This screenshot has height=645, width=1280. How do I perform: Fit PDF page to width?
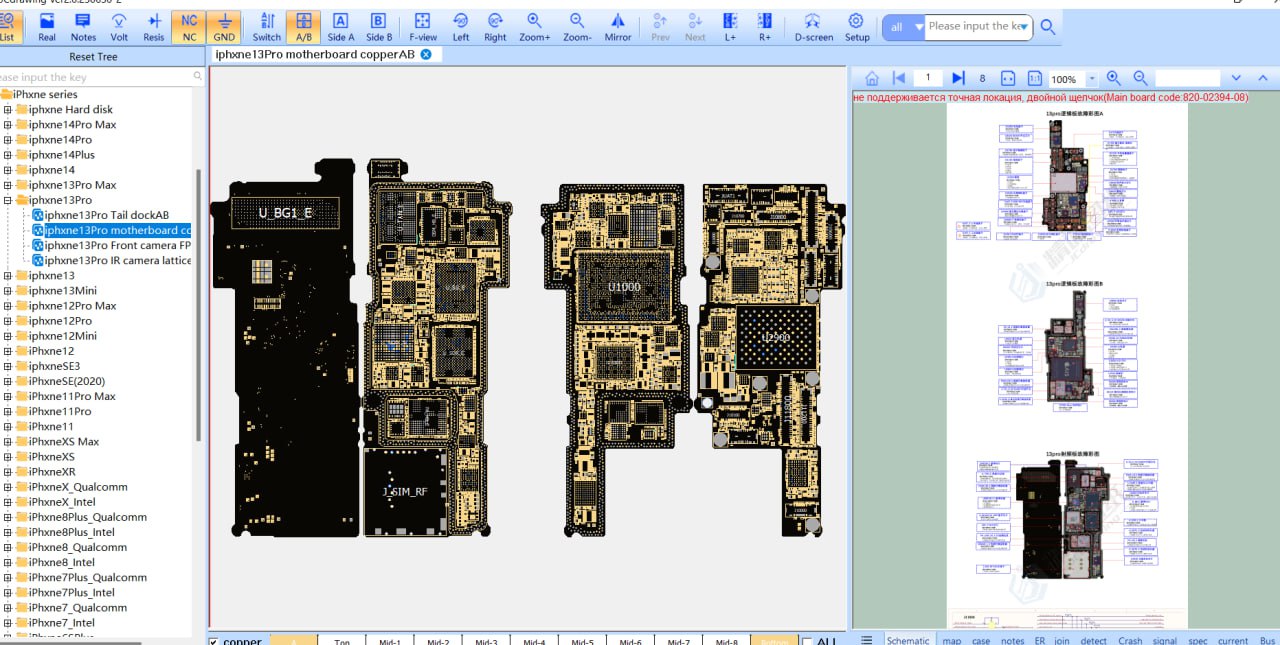coord(1008,78)
